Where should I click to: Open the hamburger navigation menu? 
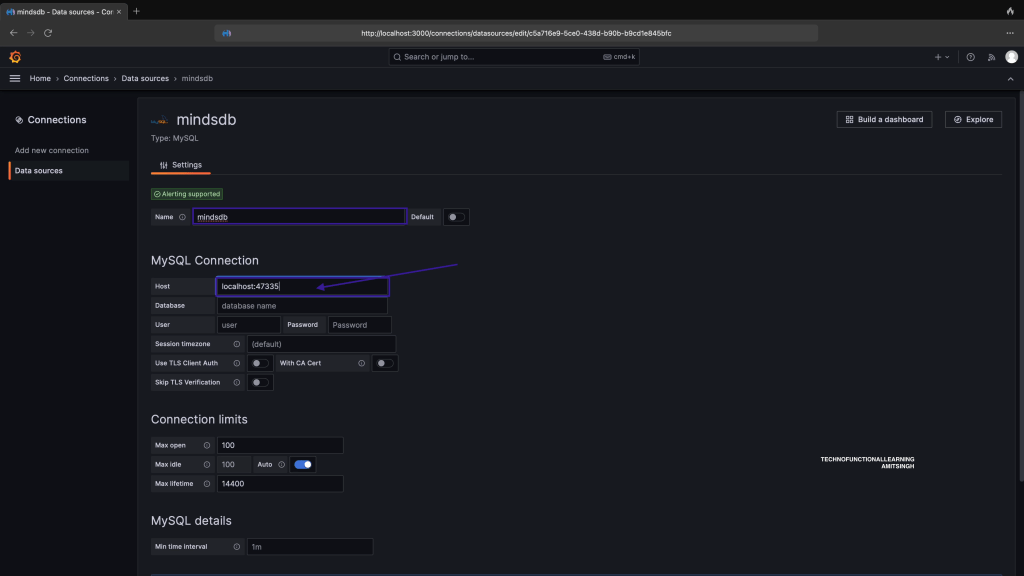[x=15, y=78]
